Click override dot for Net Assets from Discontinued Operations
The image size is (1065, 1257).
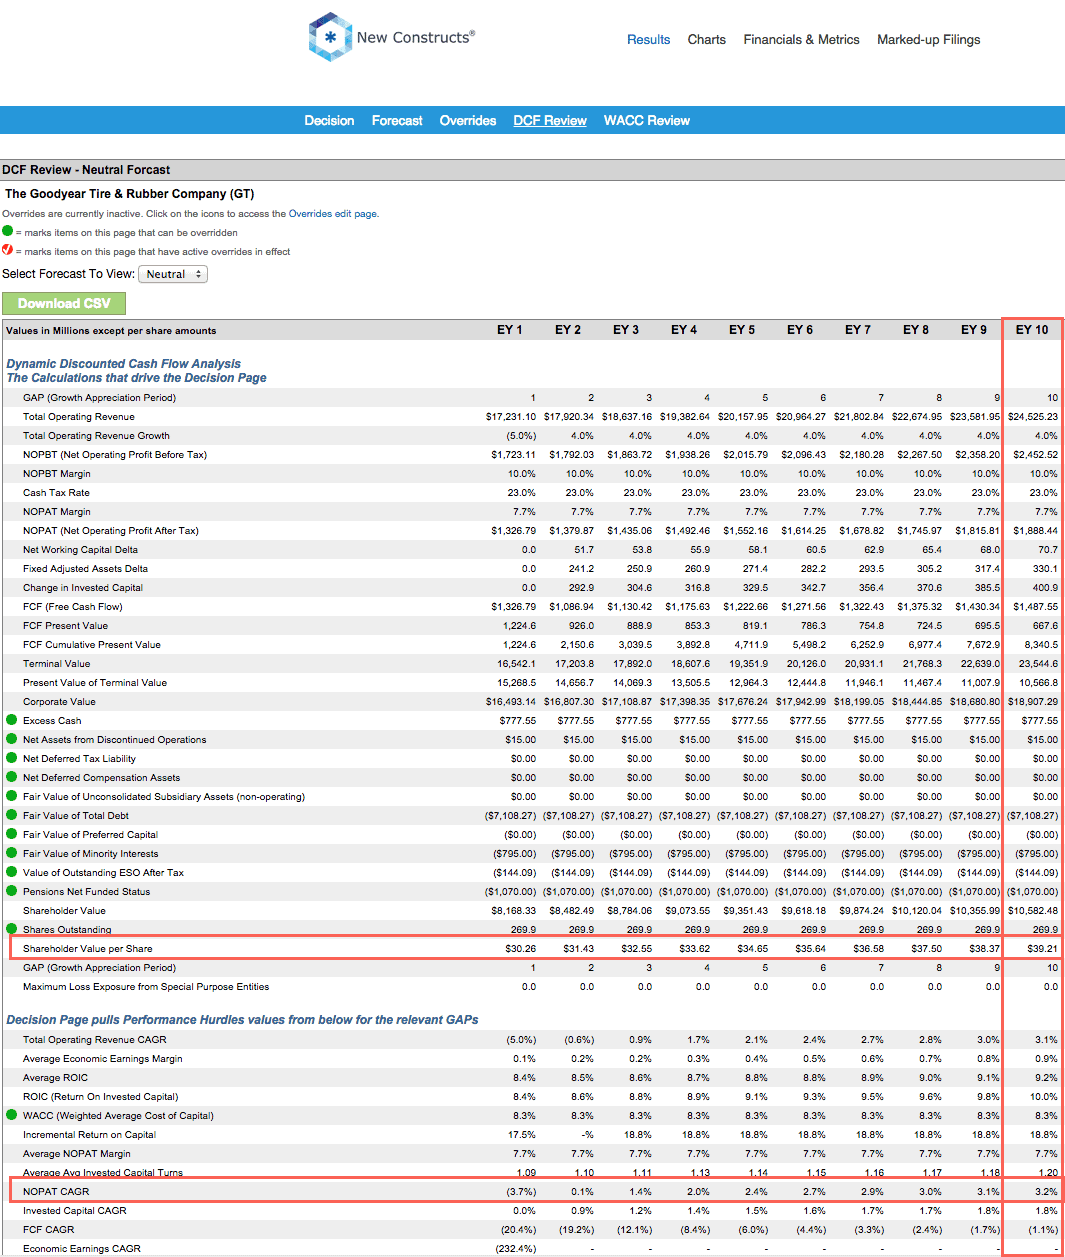pos(11,739)
